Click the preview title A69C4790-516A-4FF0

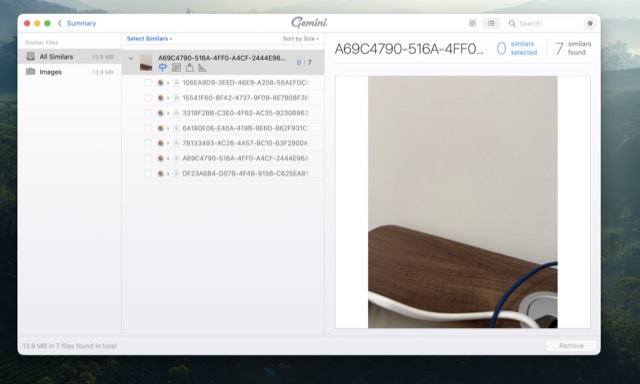coord(409,49)
